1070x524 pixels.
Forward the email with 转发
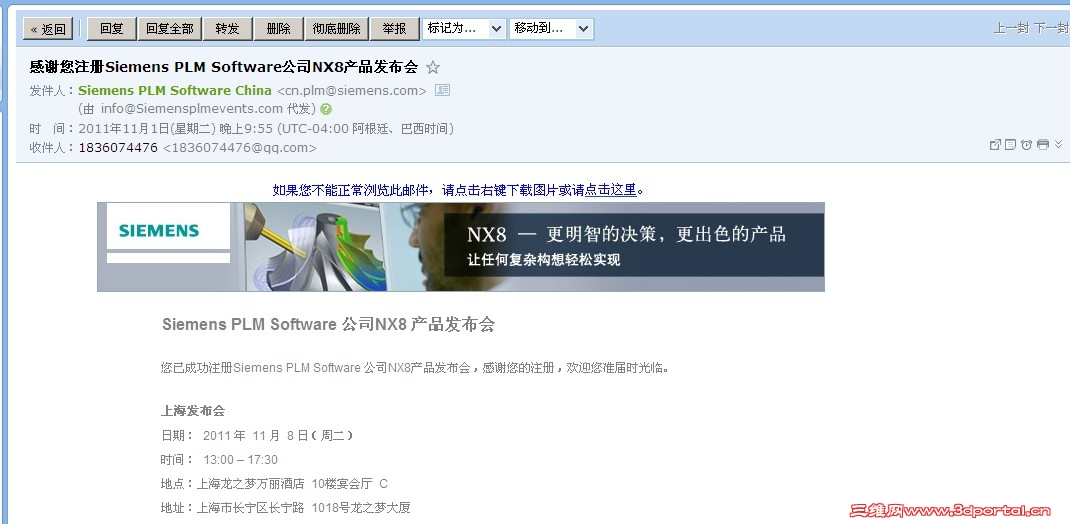[227, 29]
